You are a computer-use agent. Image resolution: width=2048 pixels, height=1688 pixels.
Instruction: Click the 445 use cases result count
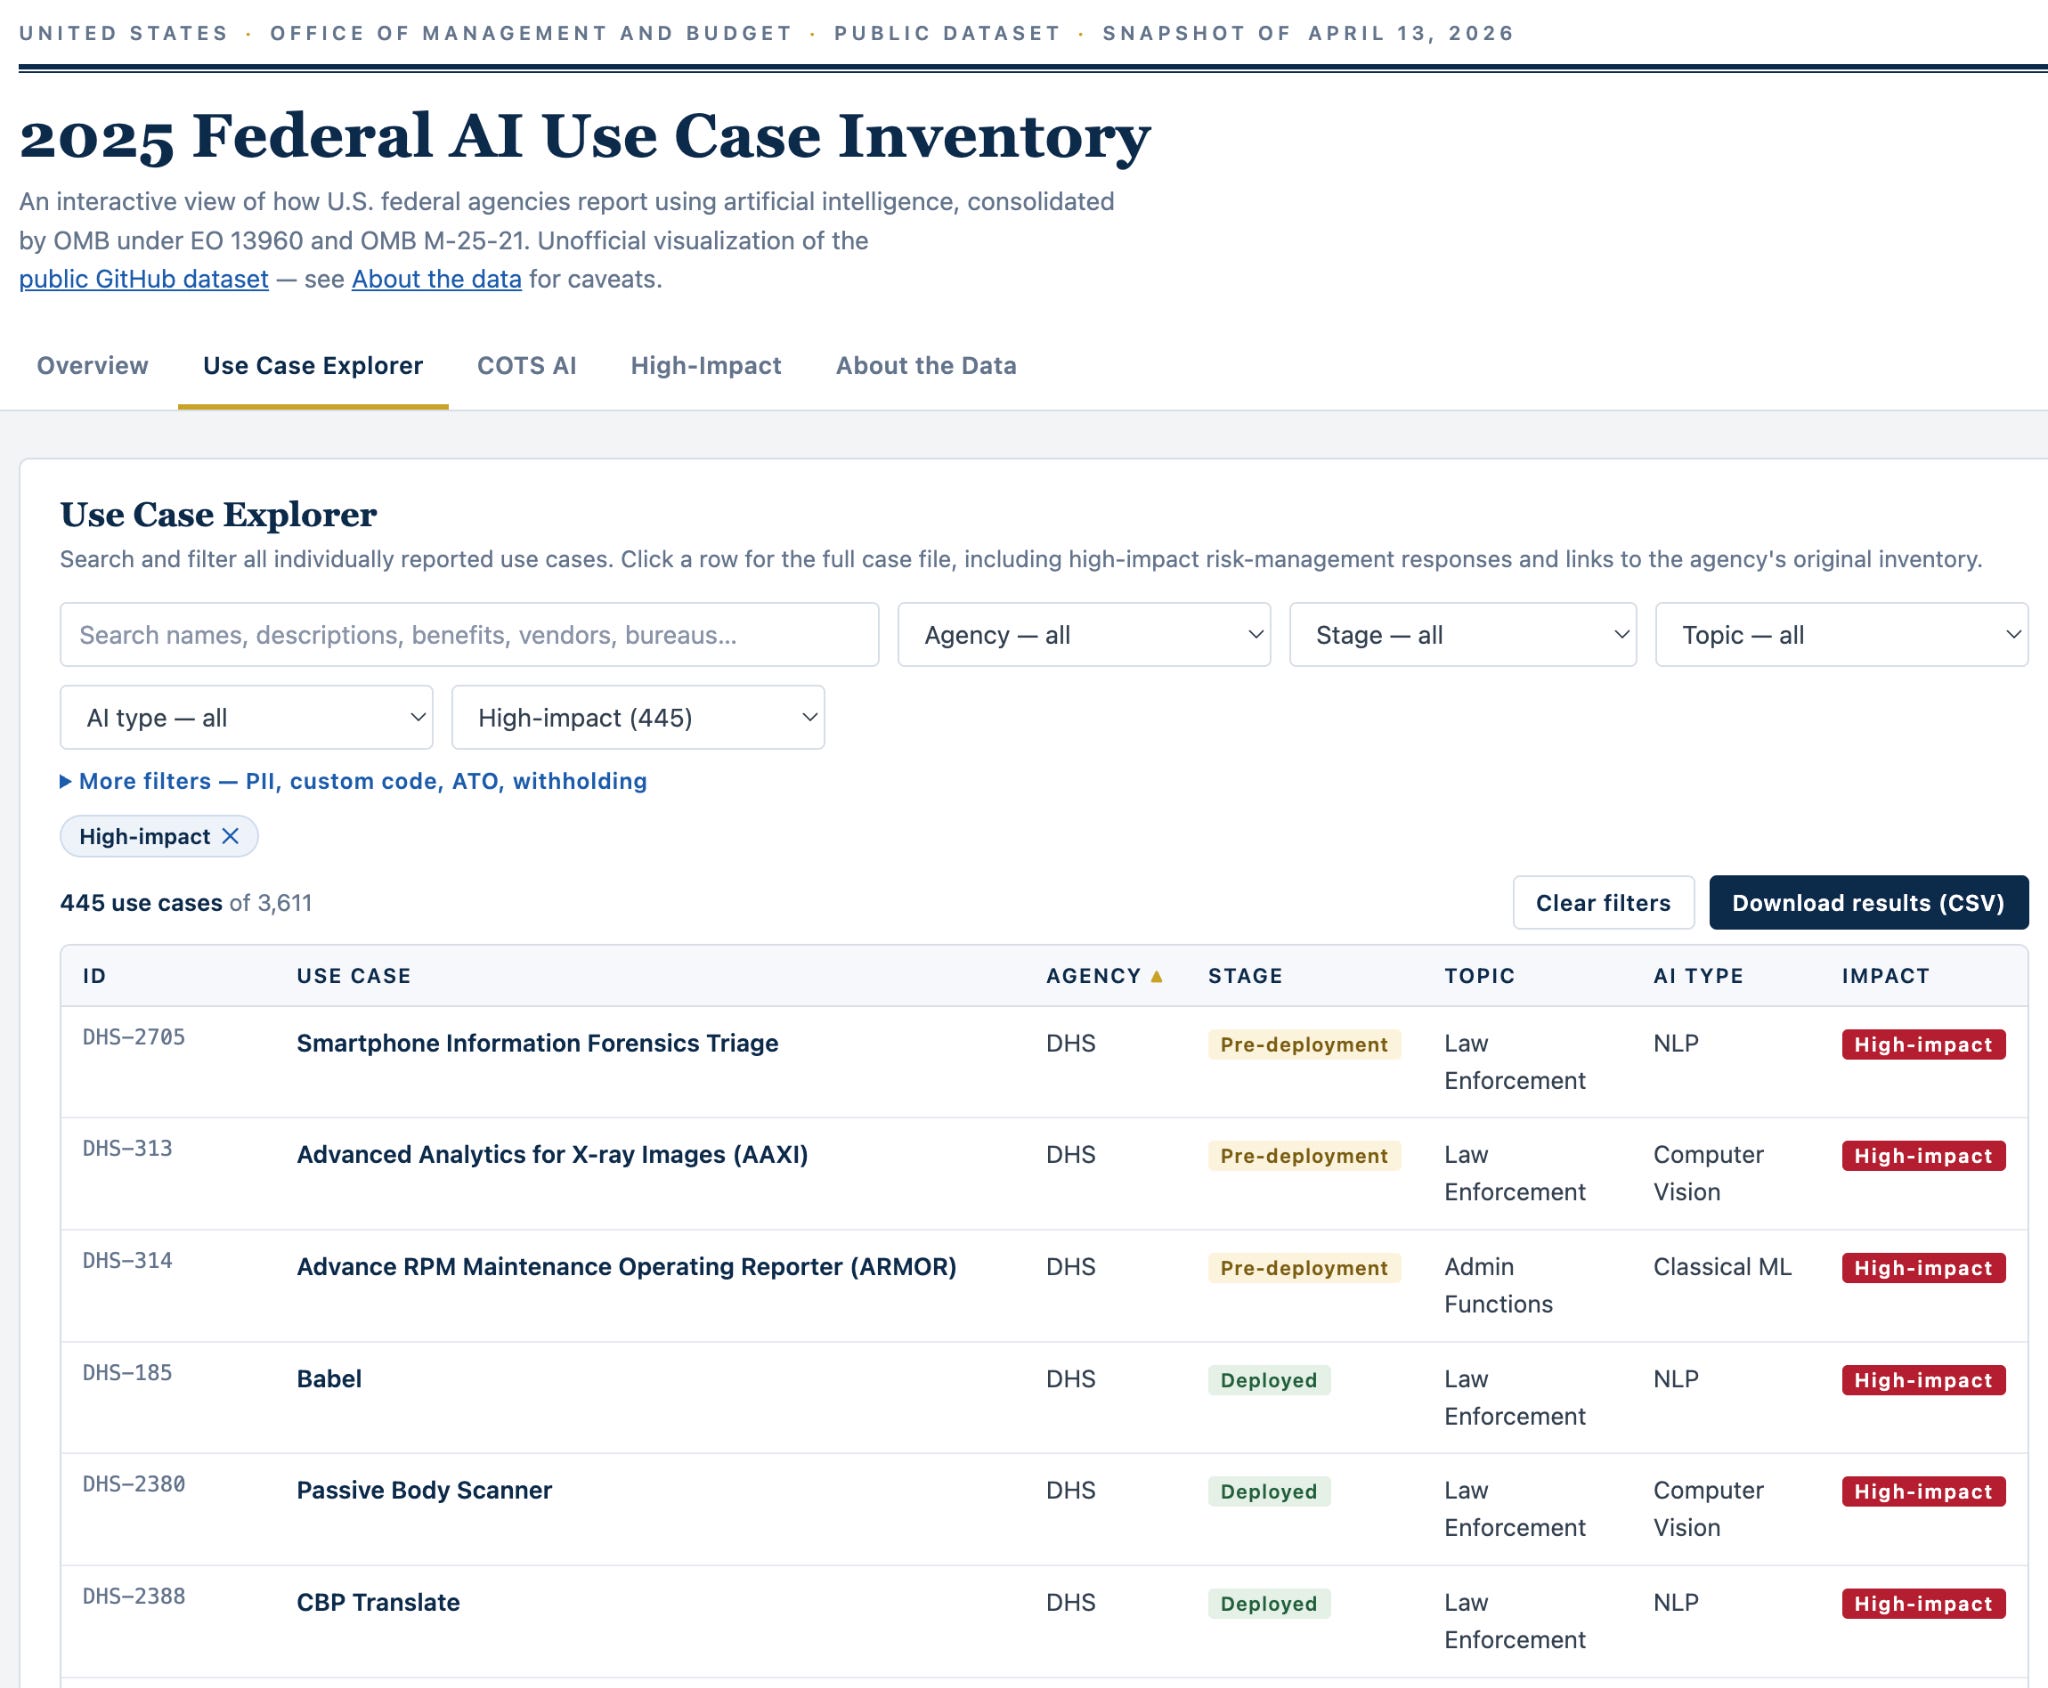coord(141,903)
